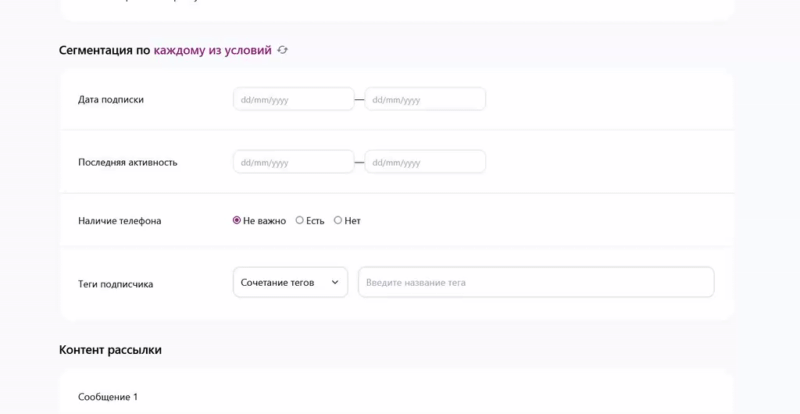This screenshot has height=414, width=800.
Task: Click the 'Теги подписчика' label
Action: (x=115, y=284)
